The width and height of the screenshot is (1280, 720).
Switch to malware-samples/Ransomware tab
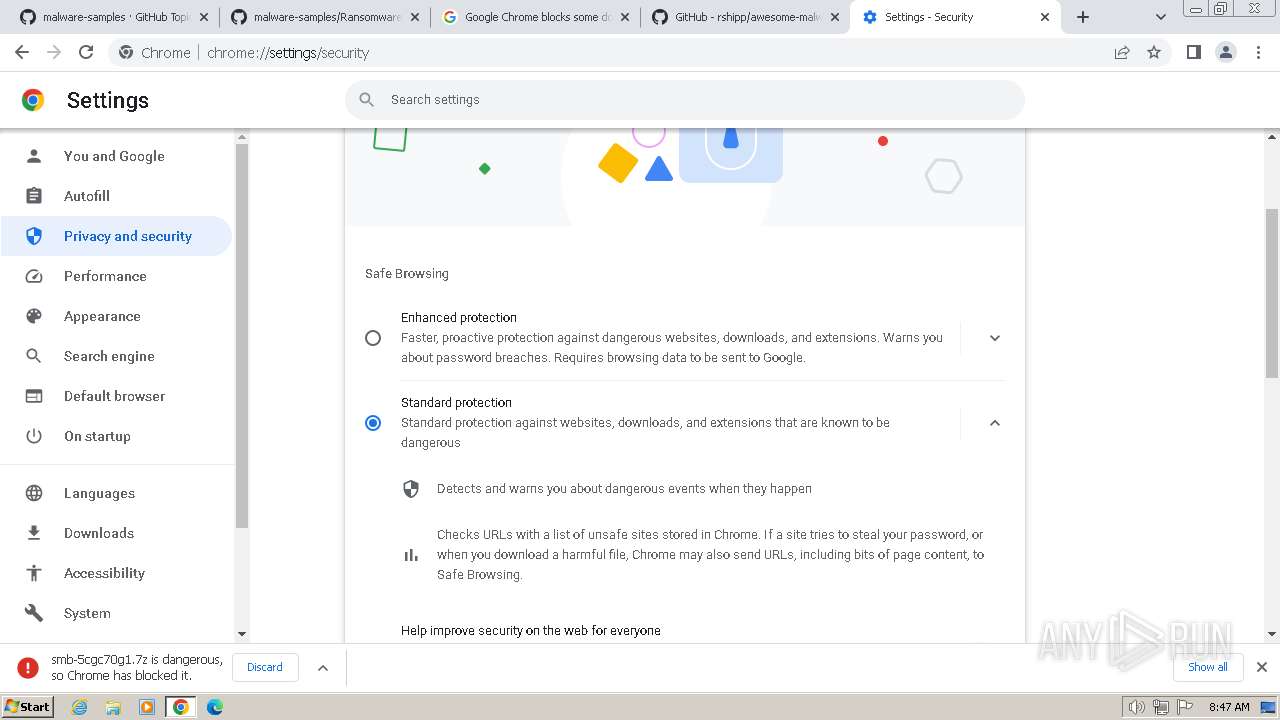tap(324, 17)
